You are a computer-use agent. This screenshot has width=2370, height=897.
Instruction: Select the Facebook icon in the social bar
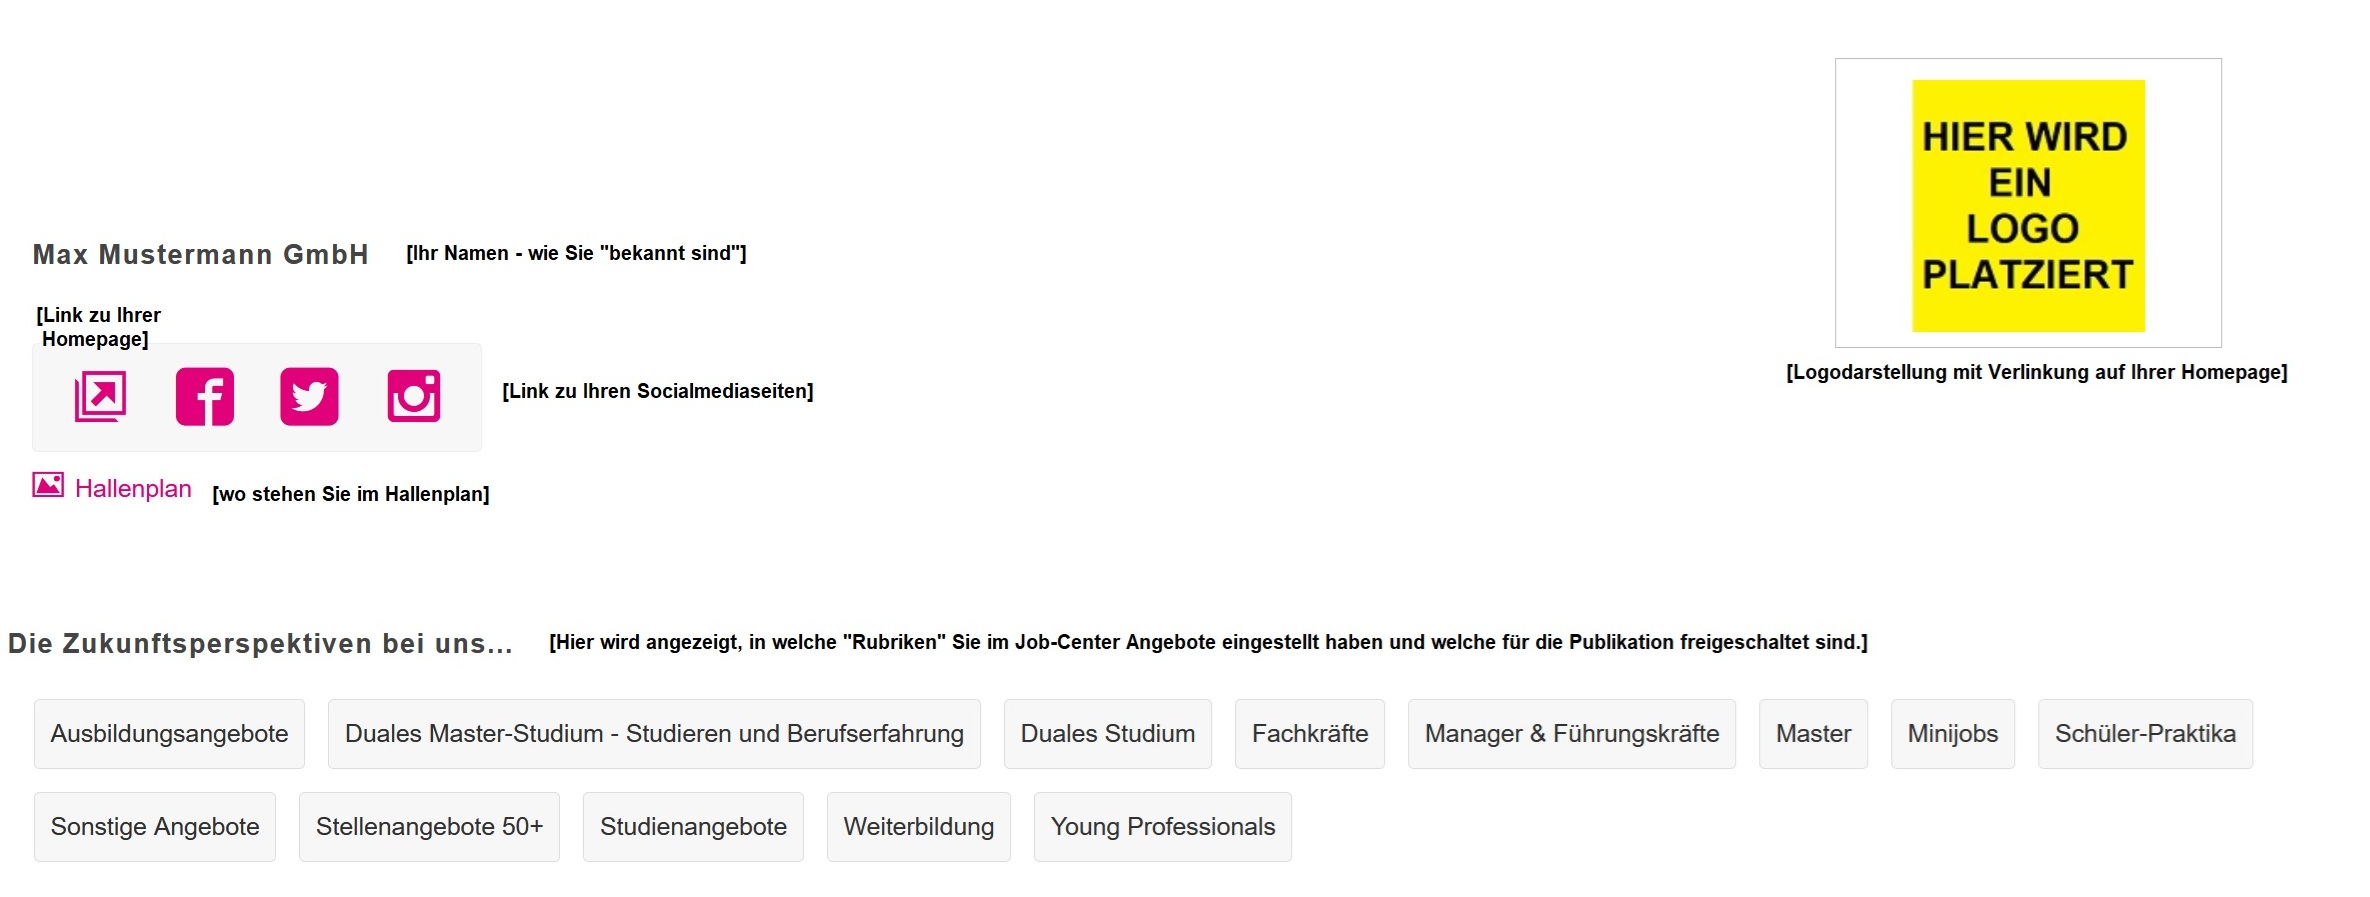click(204, 396)
